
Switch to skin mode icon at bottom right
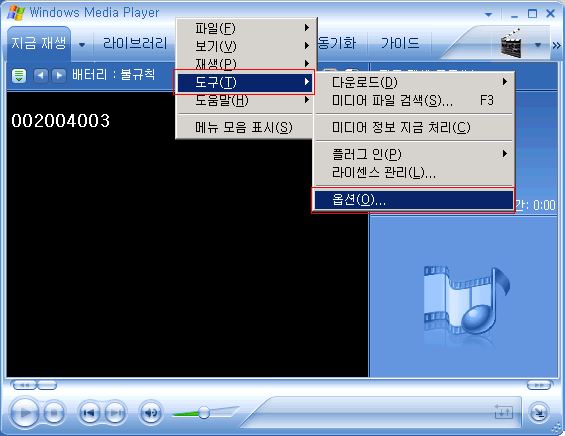538,413
